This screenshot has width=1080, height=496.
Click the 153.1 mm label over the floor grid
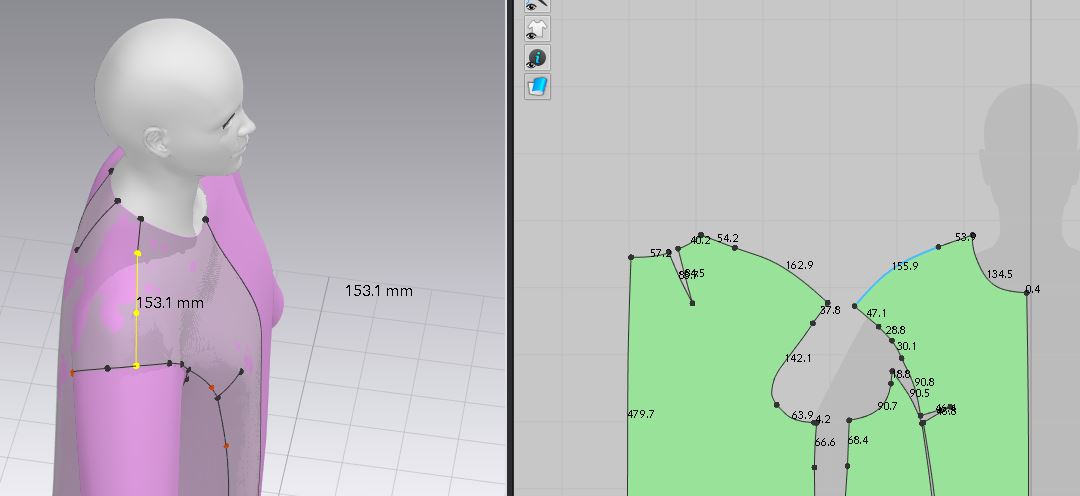pyautogui.click(x=379, y=291)
